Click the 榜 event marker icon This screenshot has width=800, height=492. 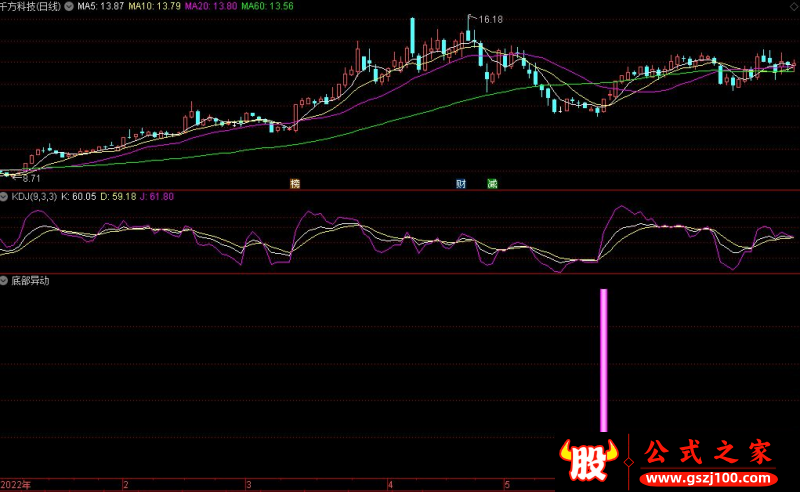pyautogui.click(x=295, y=184)
